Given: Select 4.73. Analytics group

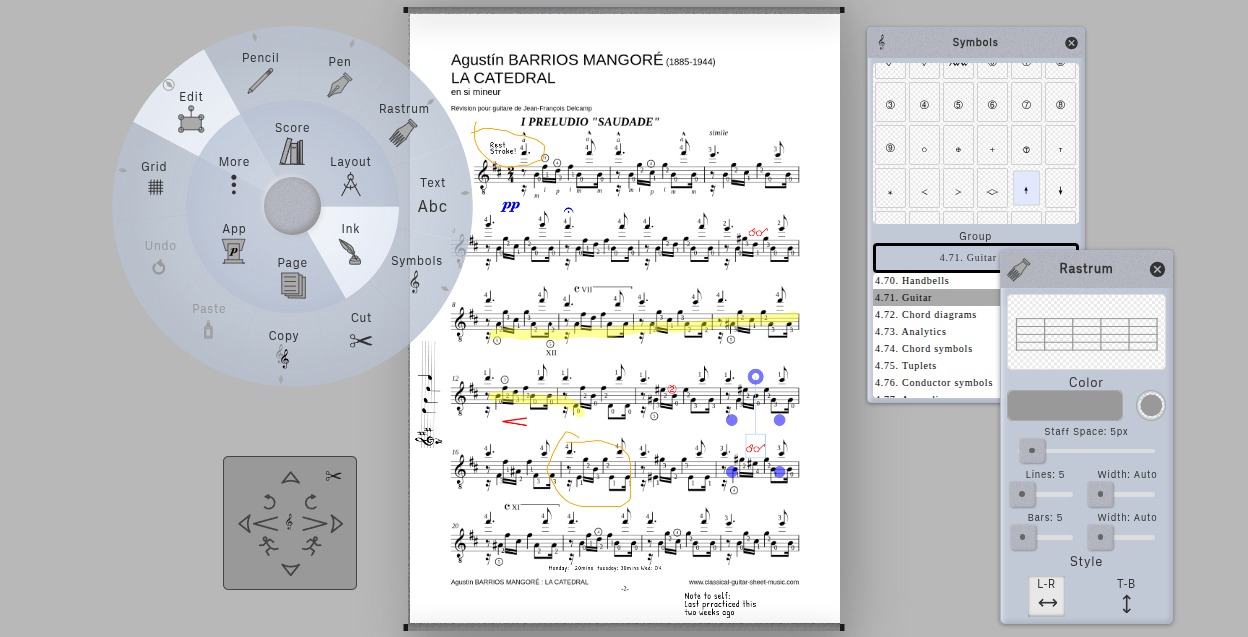Looking at the screenshot, I should coord(936,332).
